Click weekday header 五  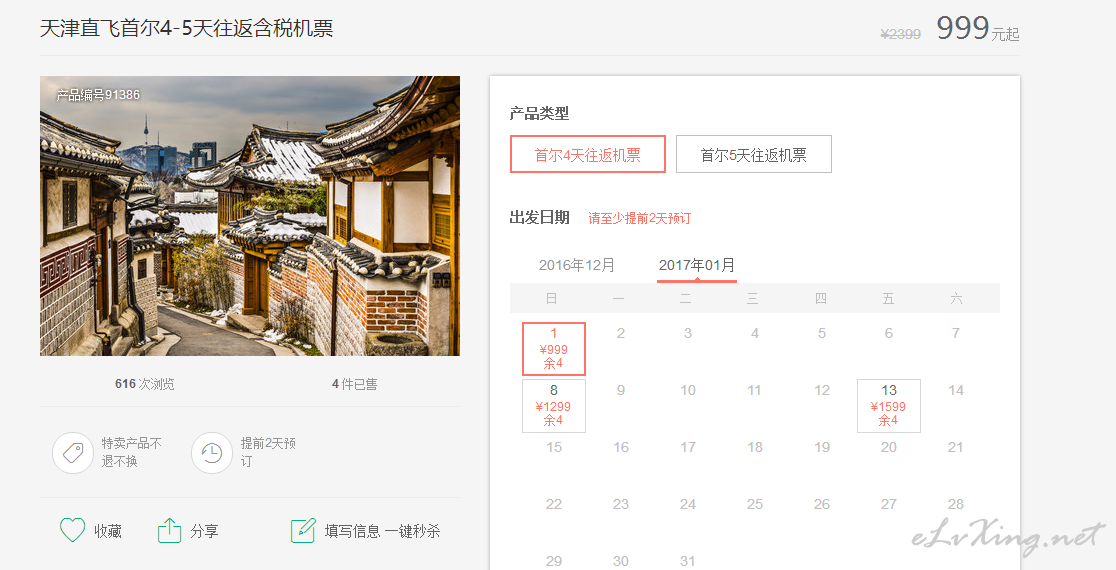[888, 299]
